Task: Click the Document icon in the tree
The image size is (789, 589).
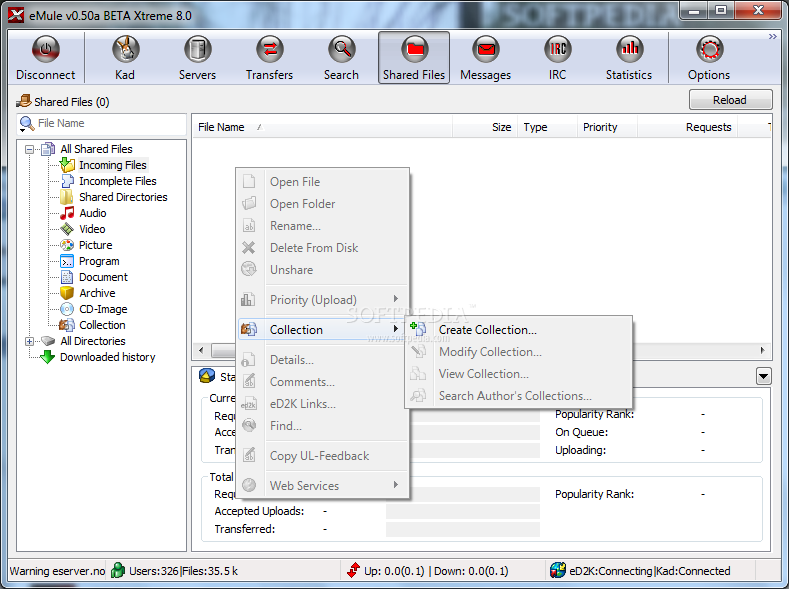Action: [x=67, y=277]
